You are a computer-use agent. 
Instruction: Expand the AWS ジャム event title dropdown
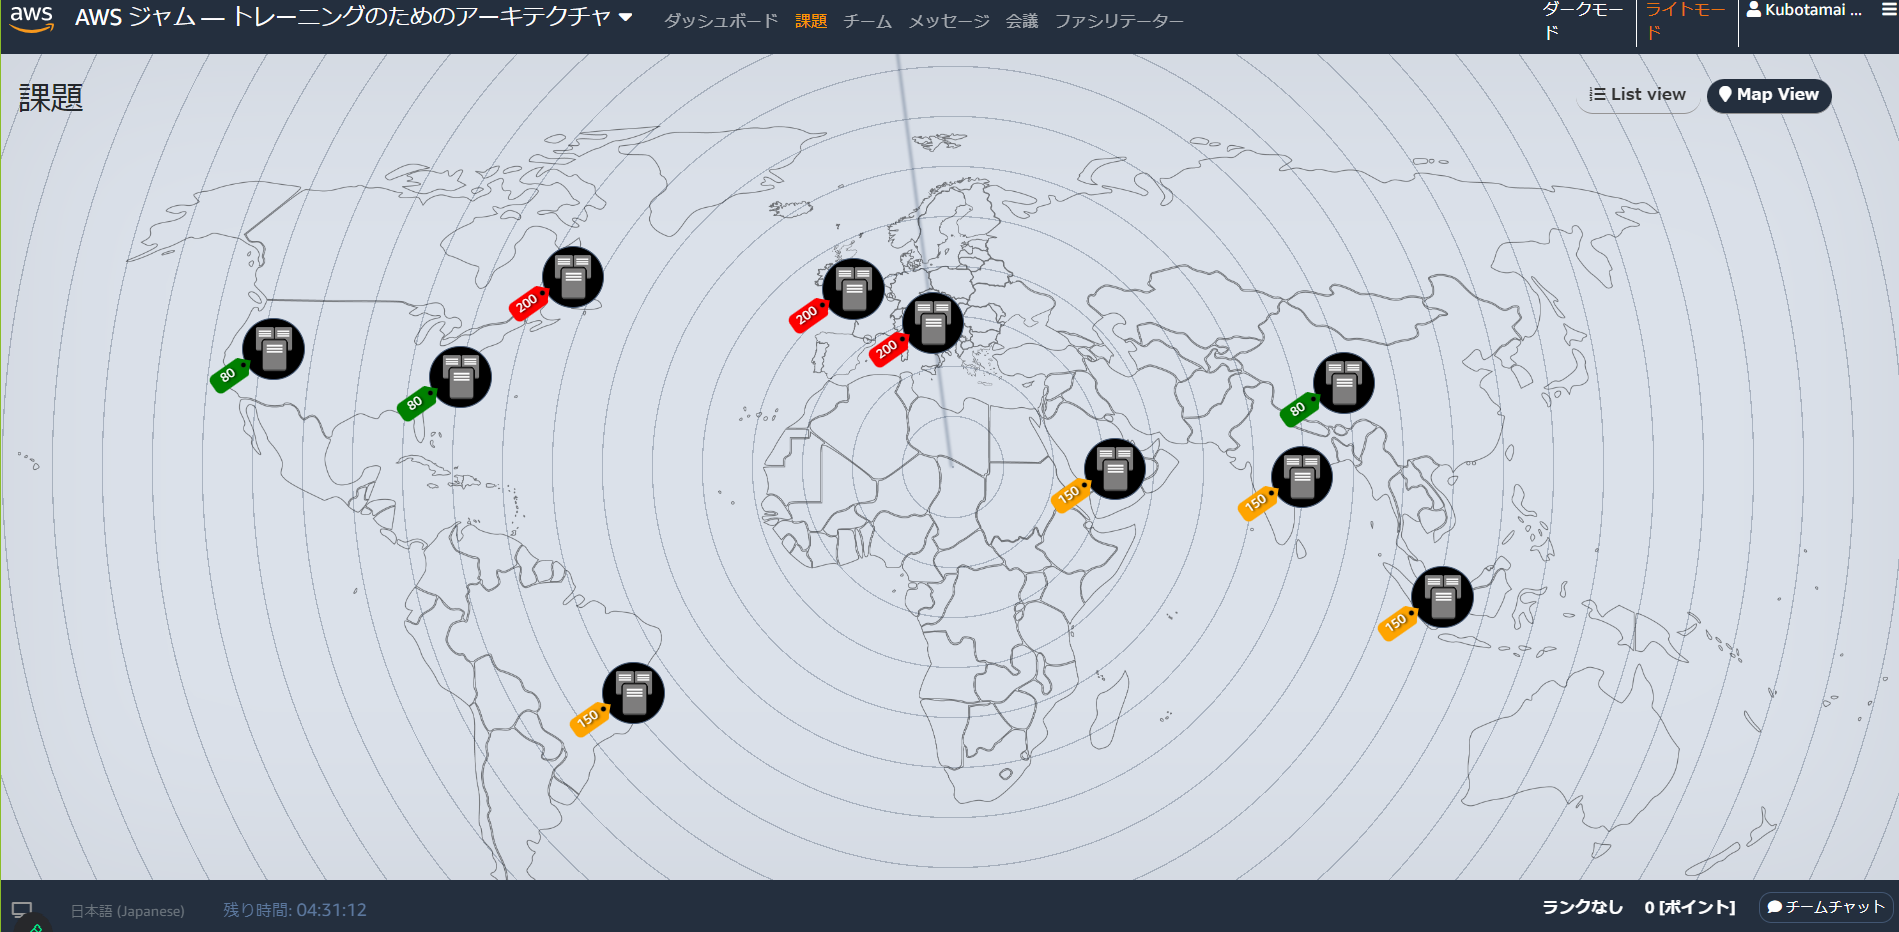(x=626, y=17)
